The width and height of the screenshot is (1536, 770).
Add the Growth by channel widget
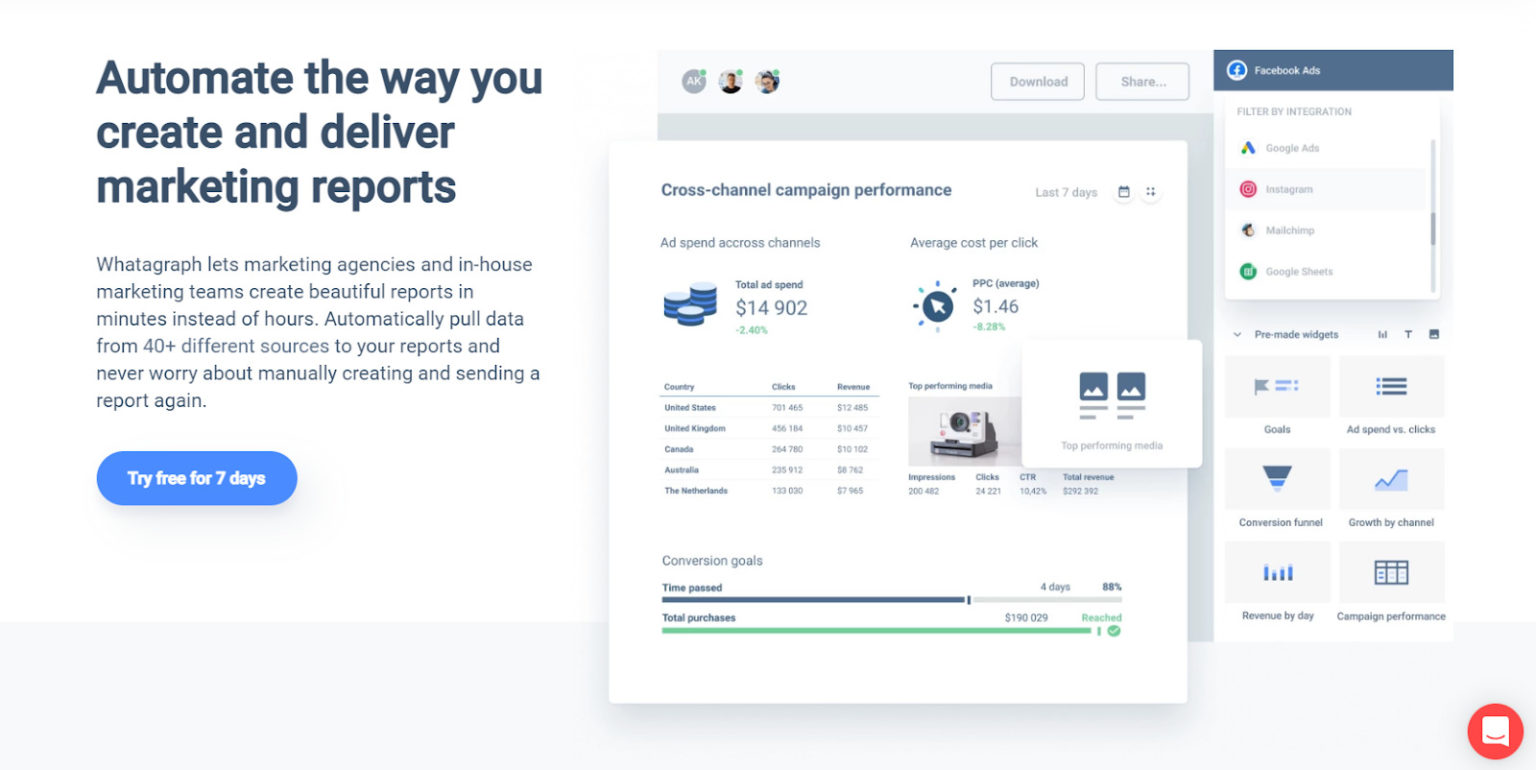point(1391,479)
